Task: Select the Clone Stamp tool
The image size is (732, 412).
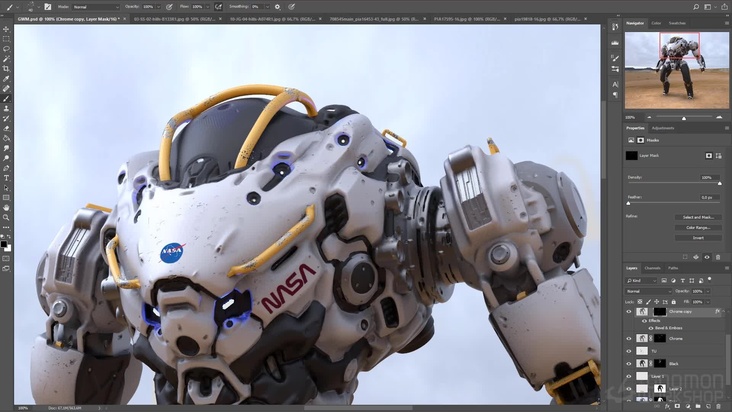Action: coord(6,108)
